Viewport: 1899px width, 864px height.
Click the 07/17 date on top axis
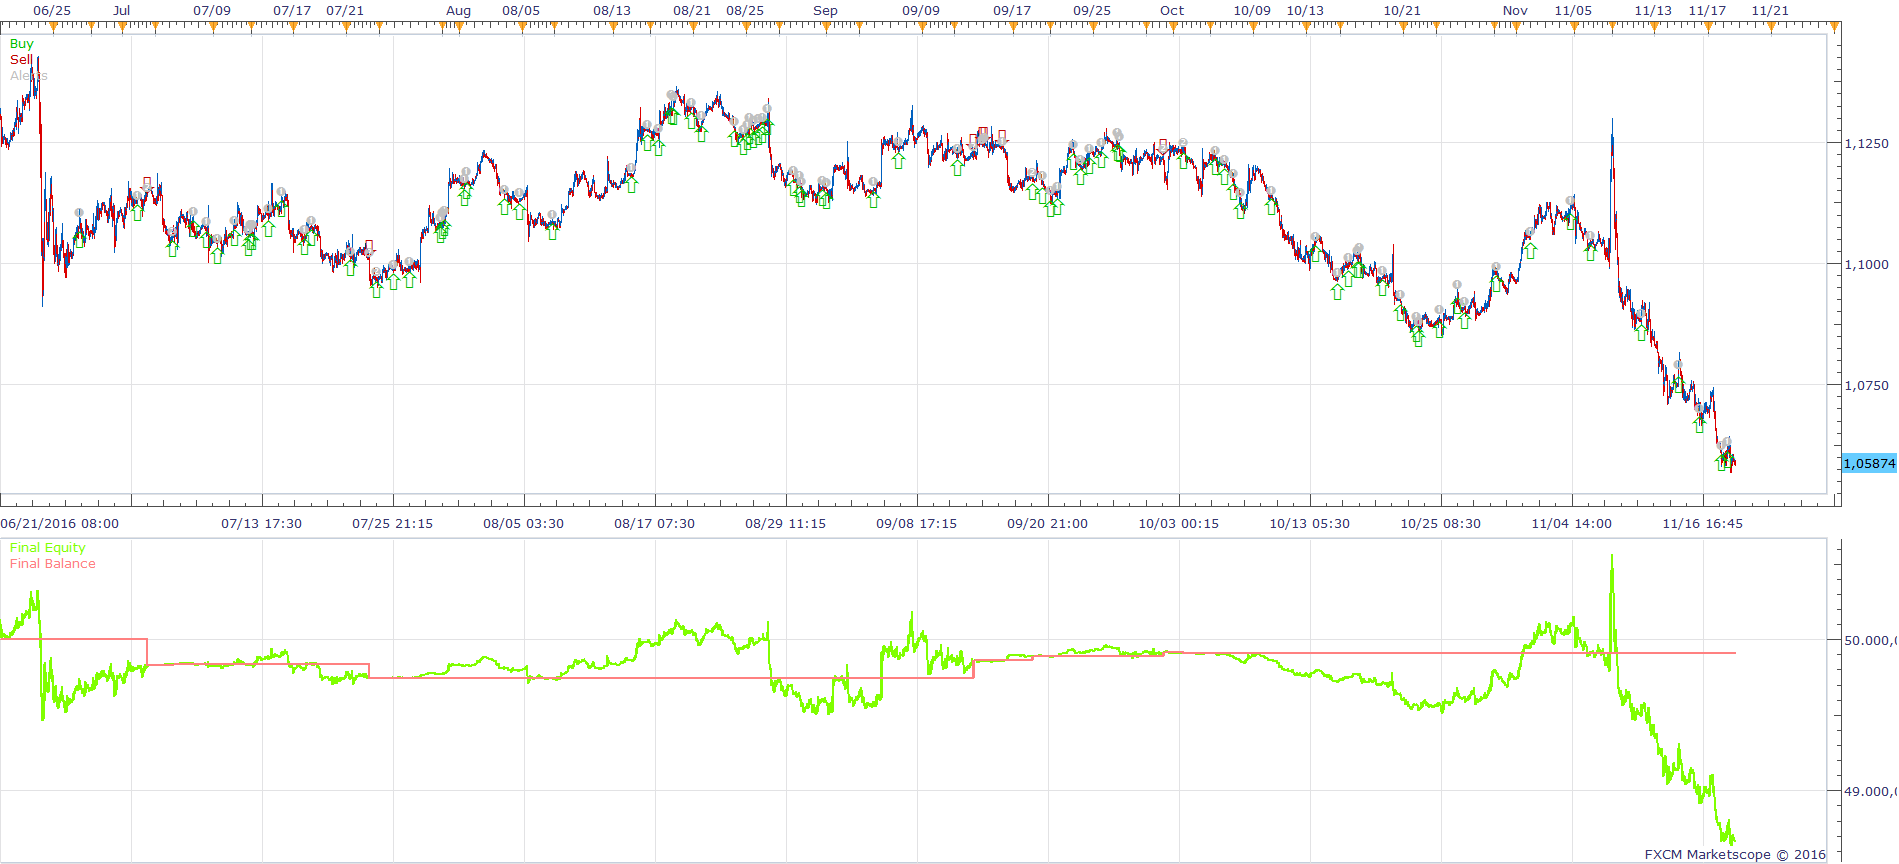click(292, 11)
